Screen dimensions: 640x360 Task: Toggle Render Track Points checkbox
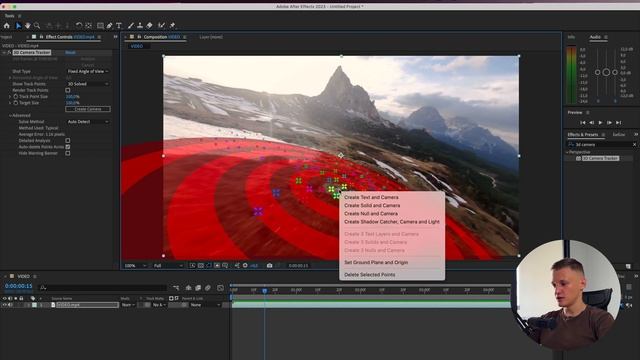(68, 90)
